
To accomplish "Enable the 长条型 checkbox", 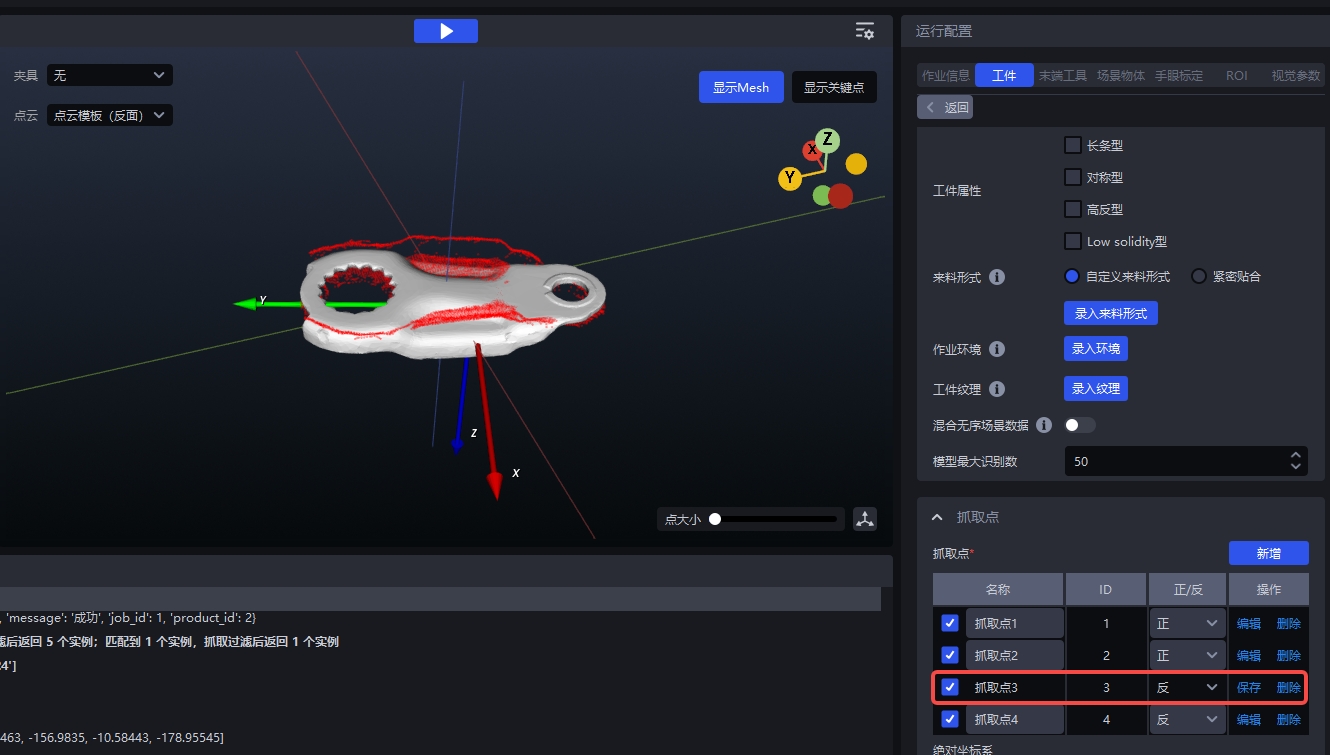I will [x=1073, y=145].
